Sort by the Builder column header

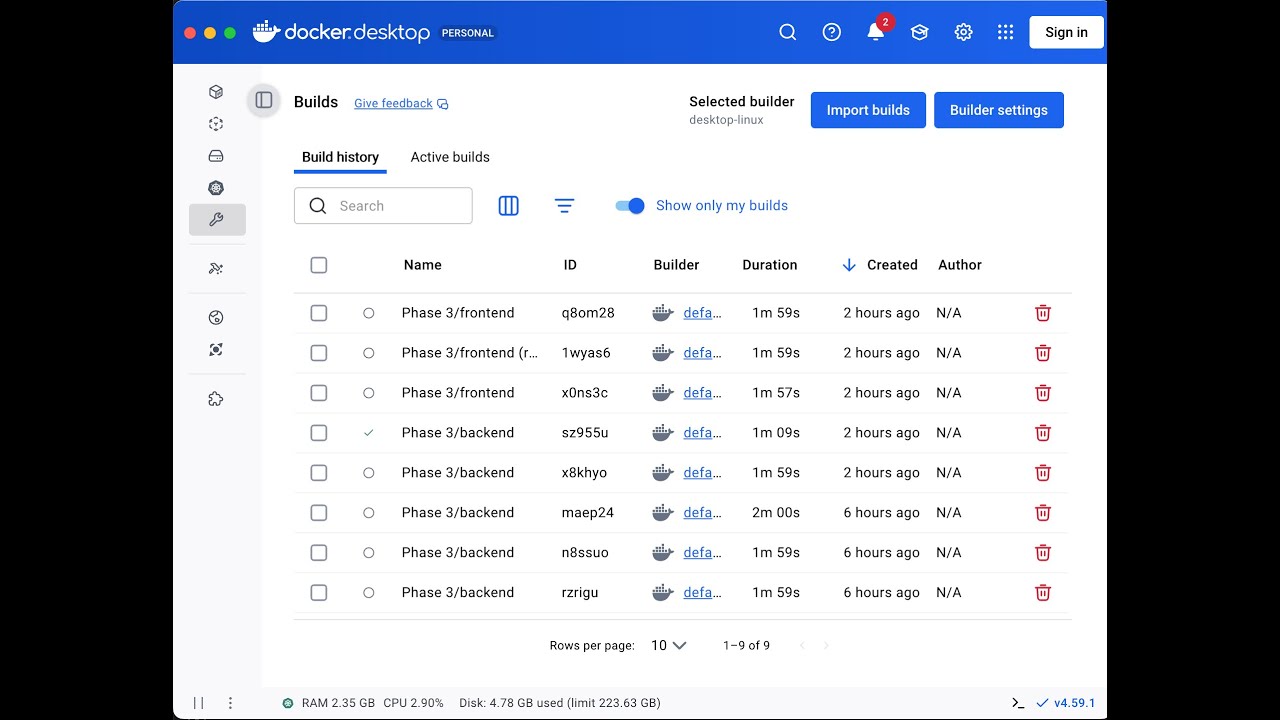point(677,265)
